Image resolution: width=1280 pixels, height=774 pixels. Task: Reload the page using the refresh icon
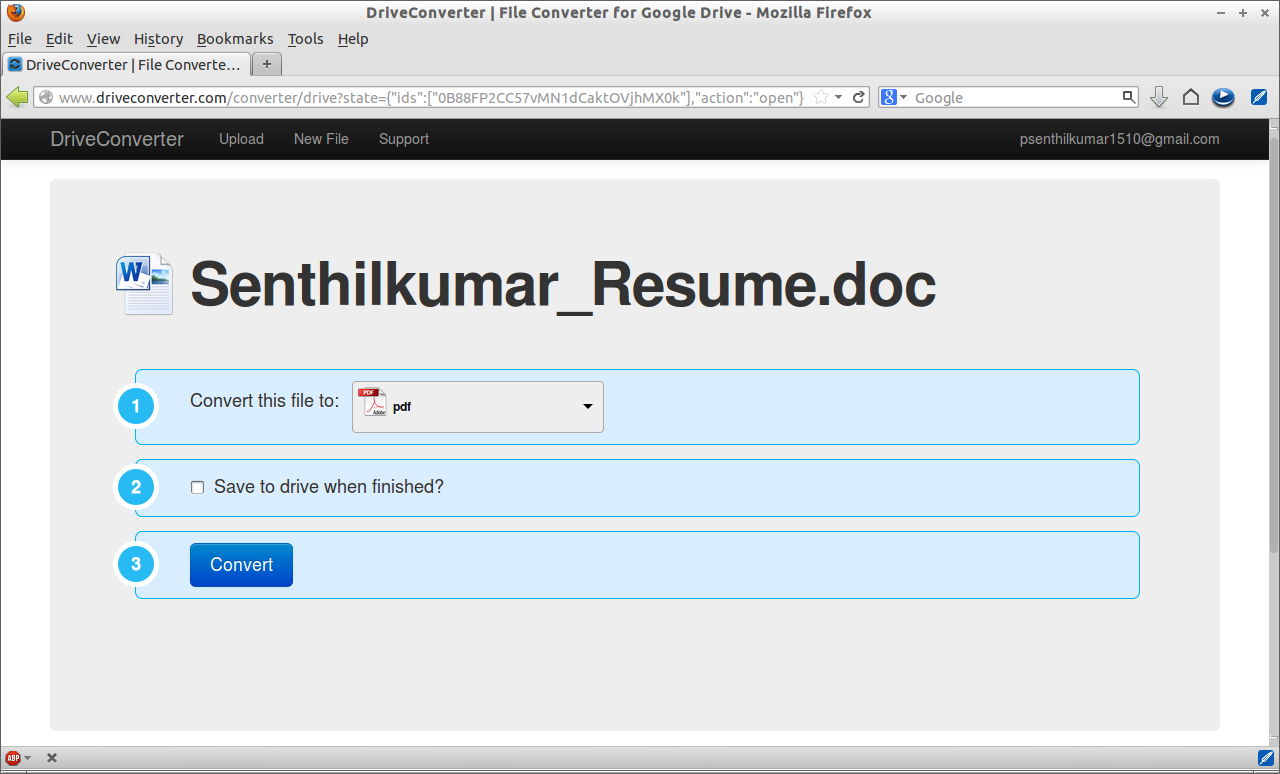click(x=859, y=97)
